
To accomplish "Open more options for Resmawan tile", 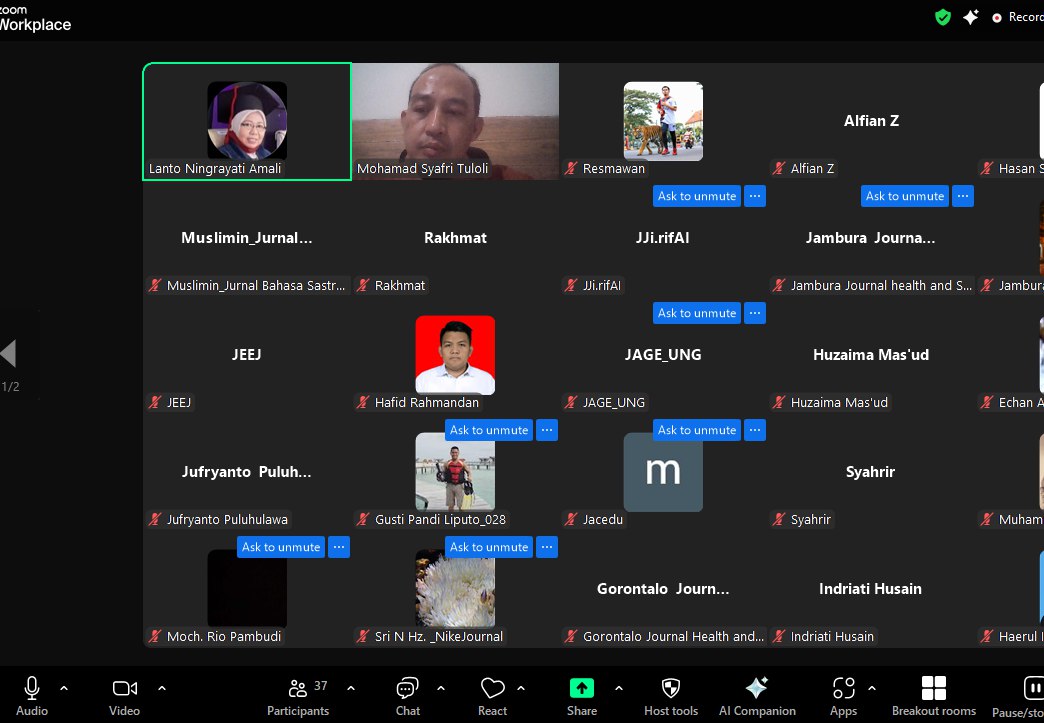I will (x=755, y=196).
